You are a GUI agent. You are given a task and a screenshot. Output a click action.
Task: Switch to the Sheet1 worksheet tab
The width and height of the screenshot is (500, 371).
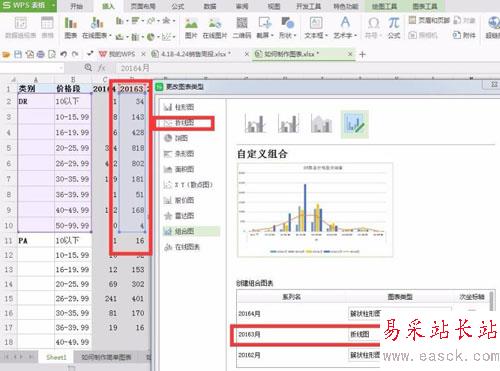point(56,357)
